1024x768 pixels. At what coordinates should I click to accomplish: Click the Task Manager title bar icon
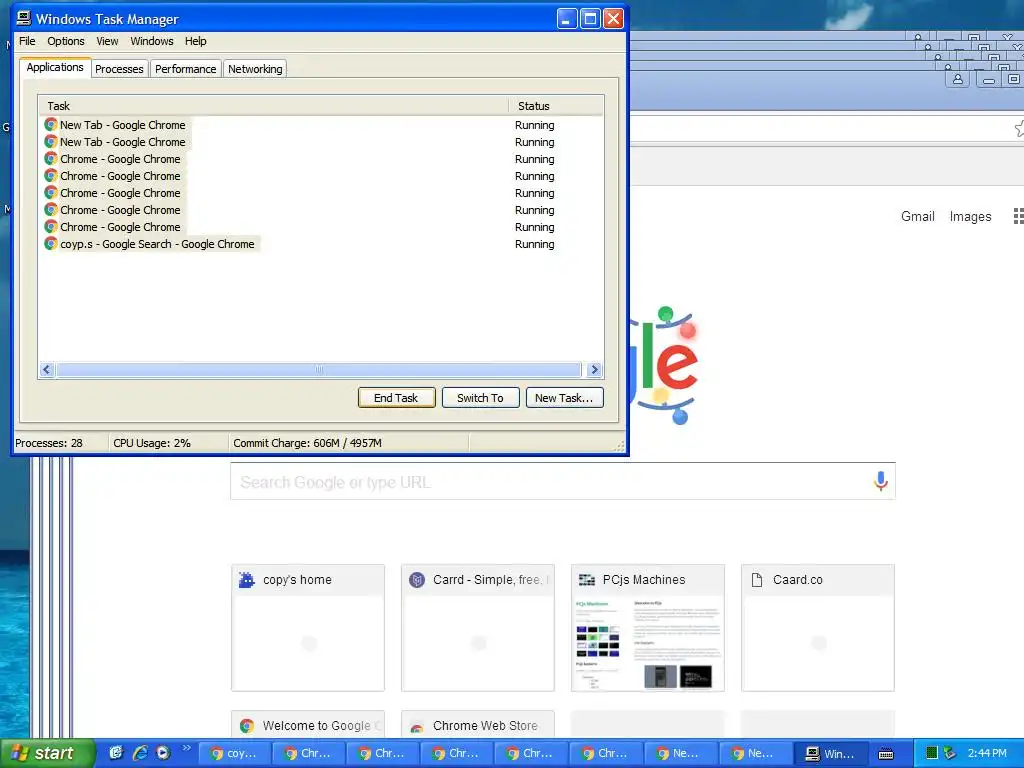pos(24,18)
